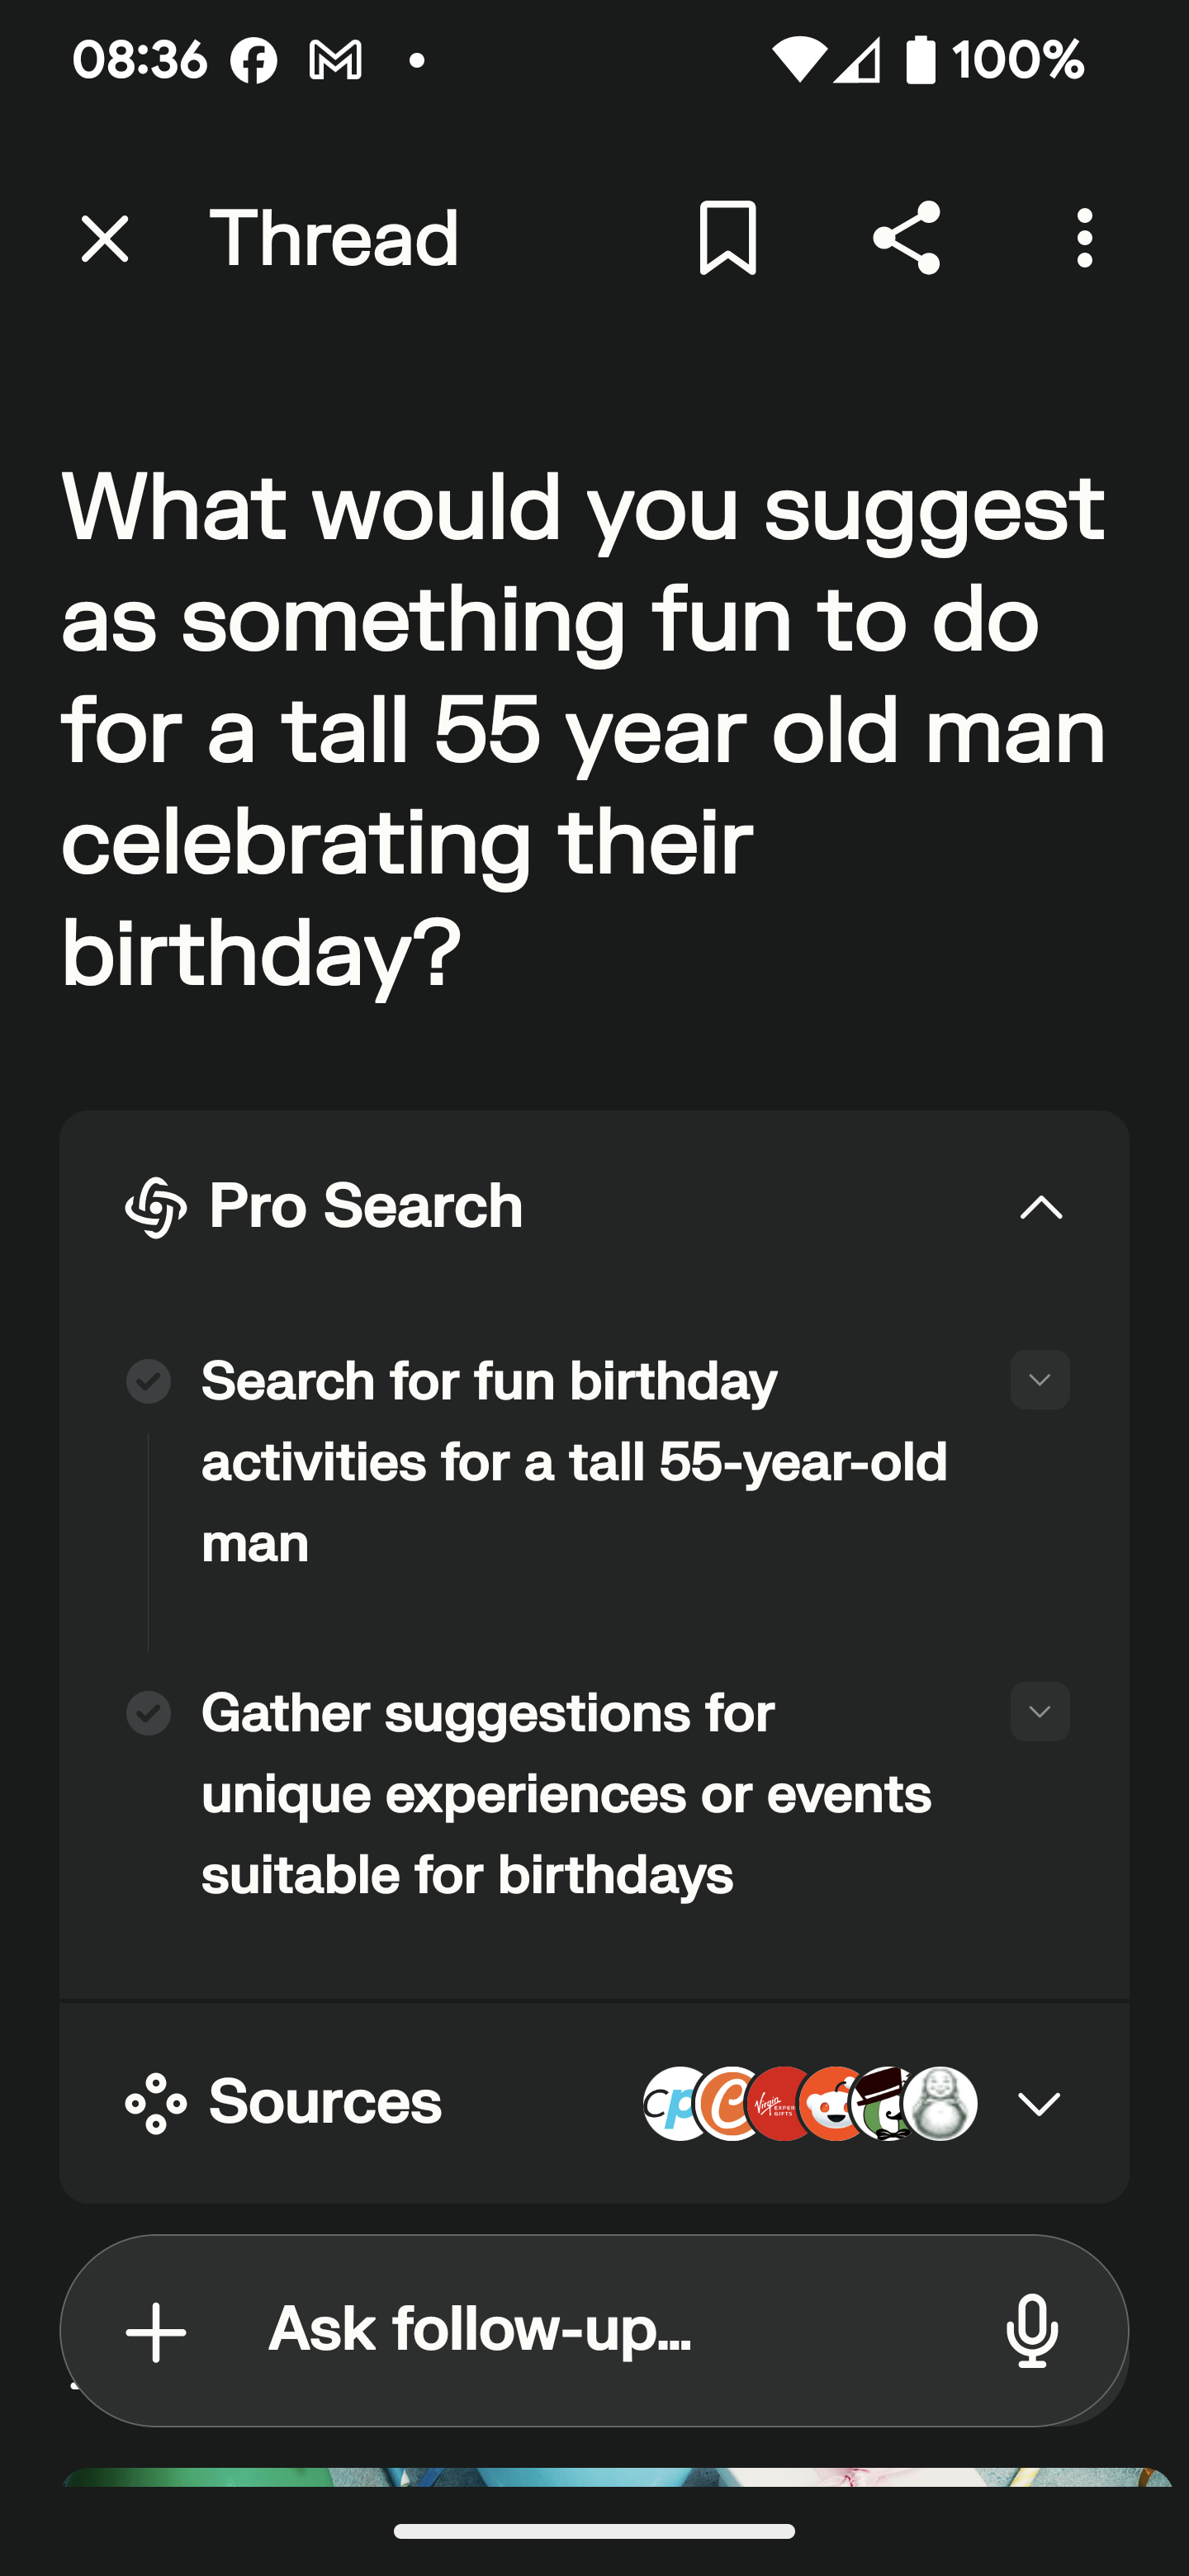Close the thread with the X icon
The image size is (1189, 2576).
(x=105, y=239)
